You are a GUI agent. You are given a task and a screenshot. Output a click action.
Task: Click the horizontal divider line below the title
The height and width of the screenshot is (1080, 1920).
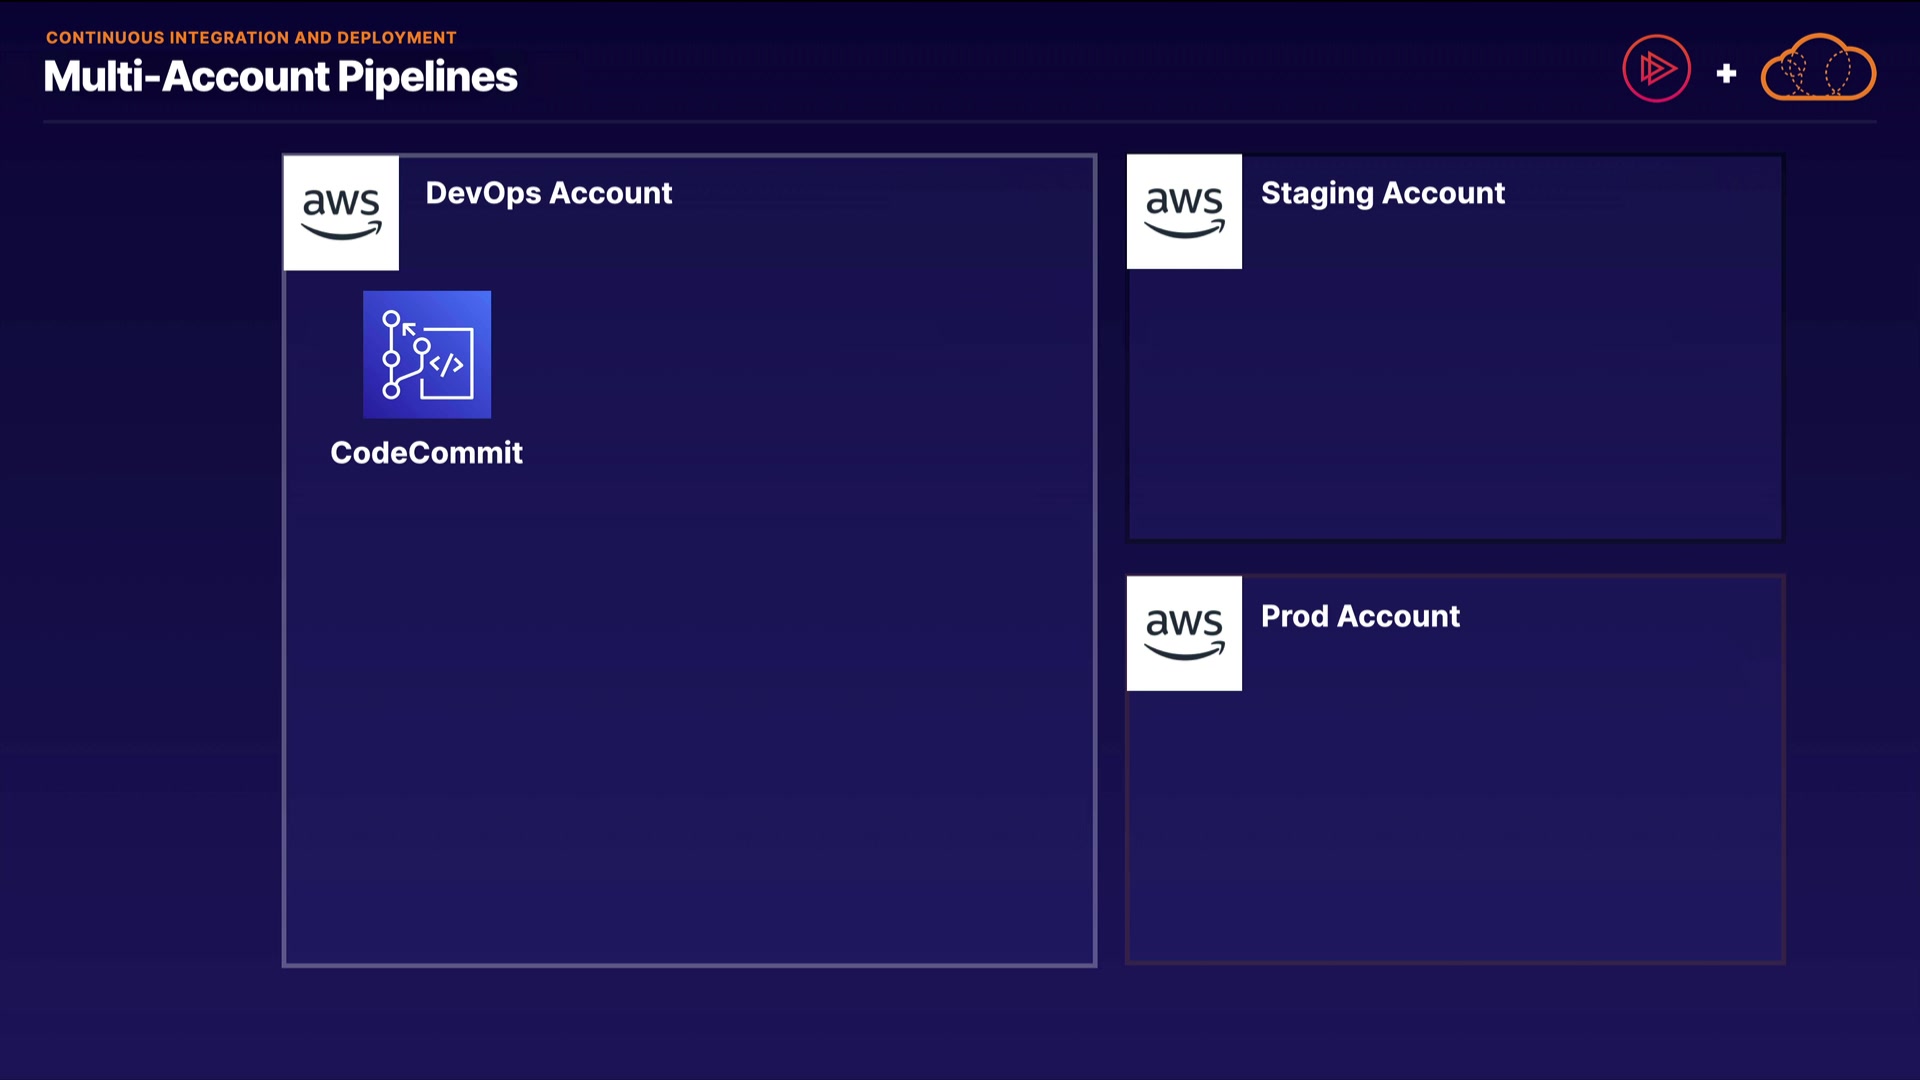(960, 122)
